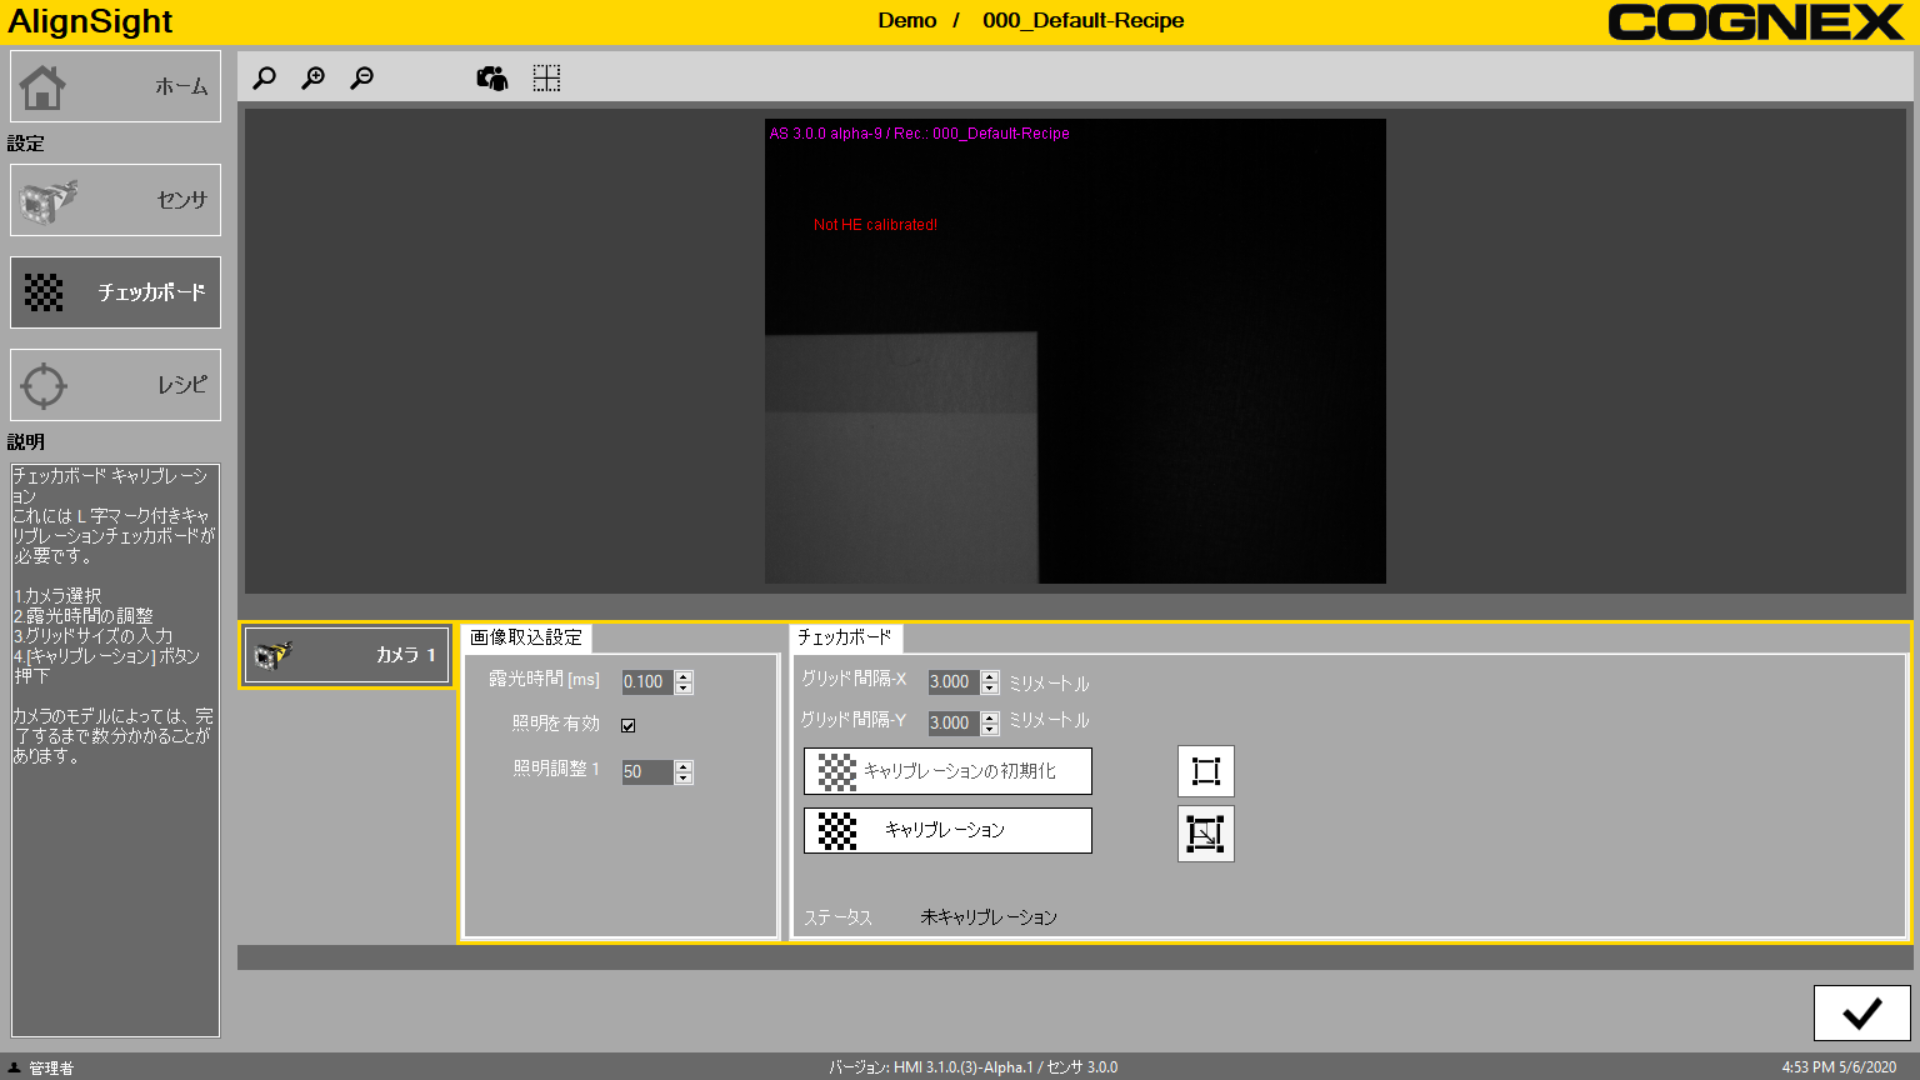This screenshot has width=1920, height=1080.
Task: Toggle the 照明を有効 checkbox
Action: [x=628, y=726]
